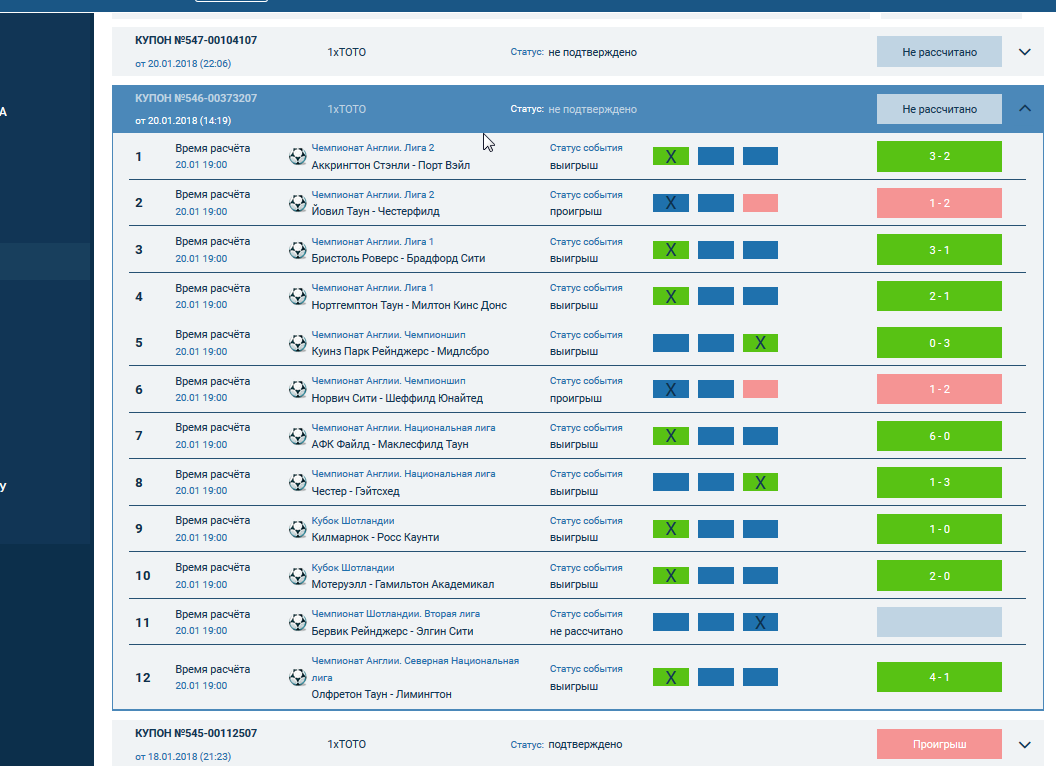Toggle first outcome X box in row 1

click(670, 156)
